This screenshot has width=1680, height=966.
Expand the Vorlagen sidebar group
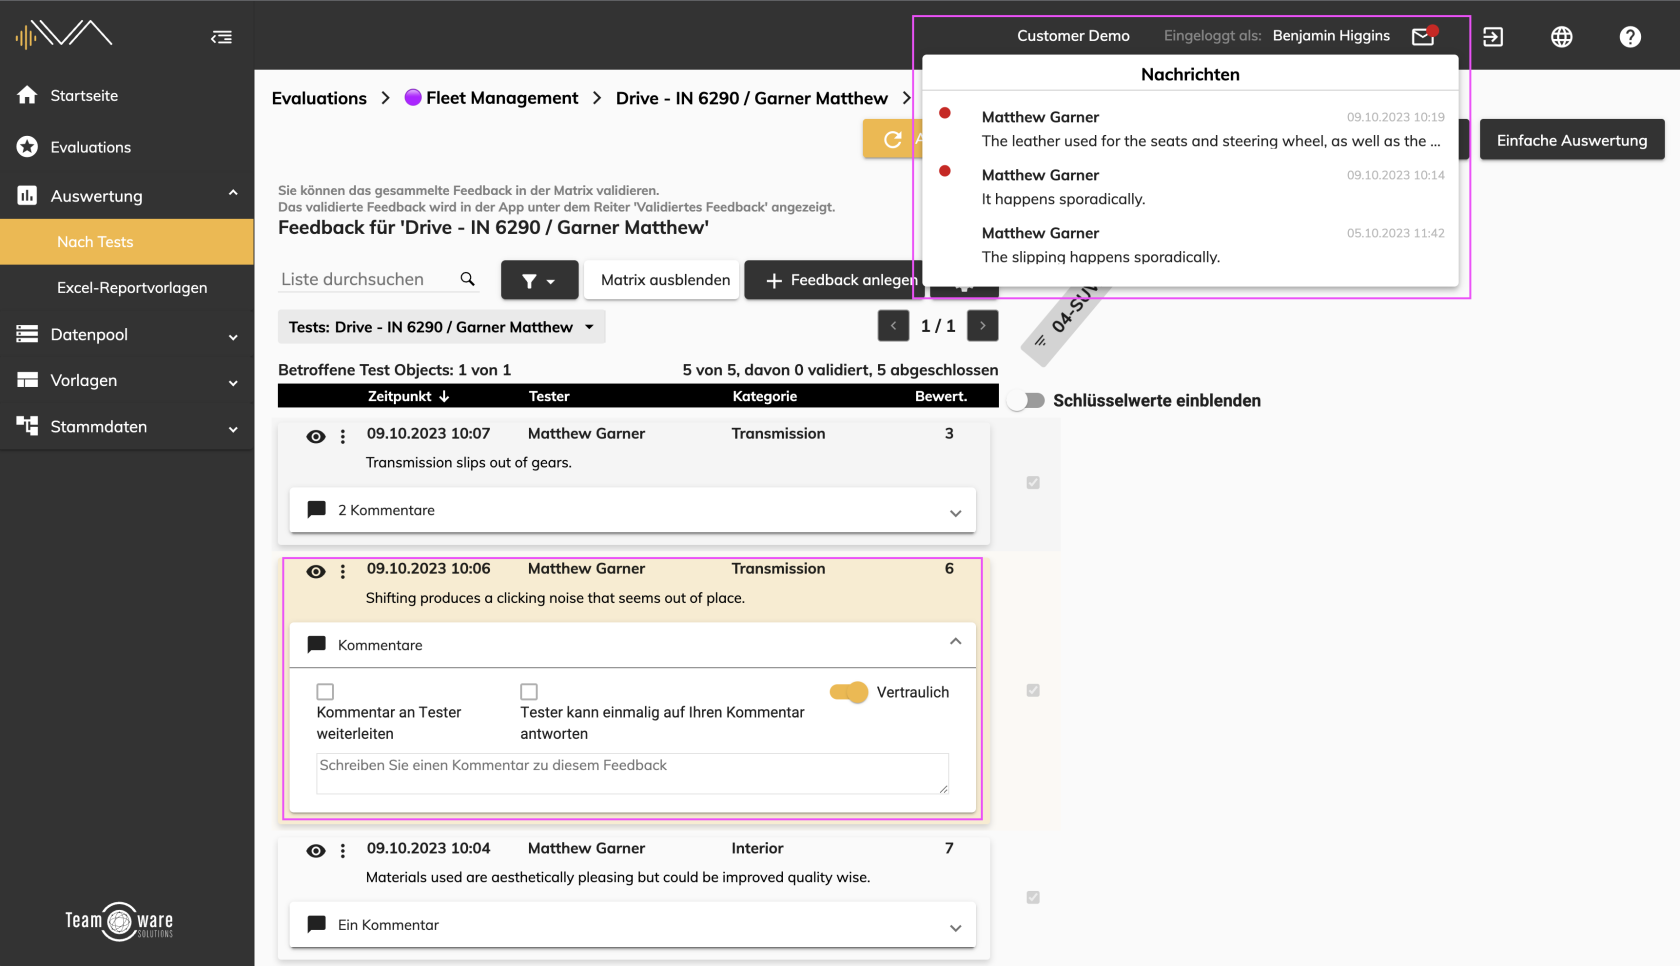coord(233,383)
